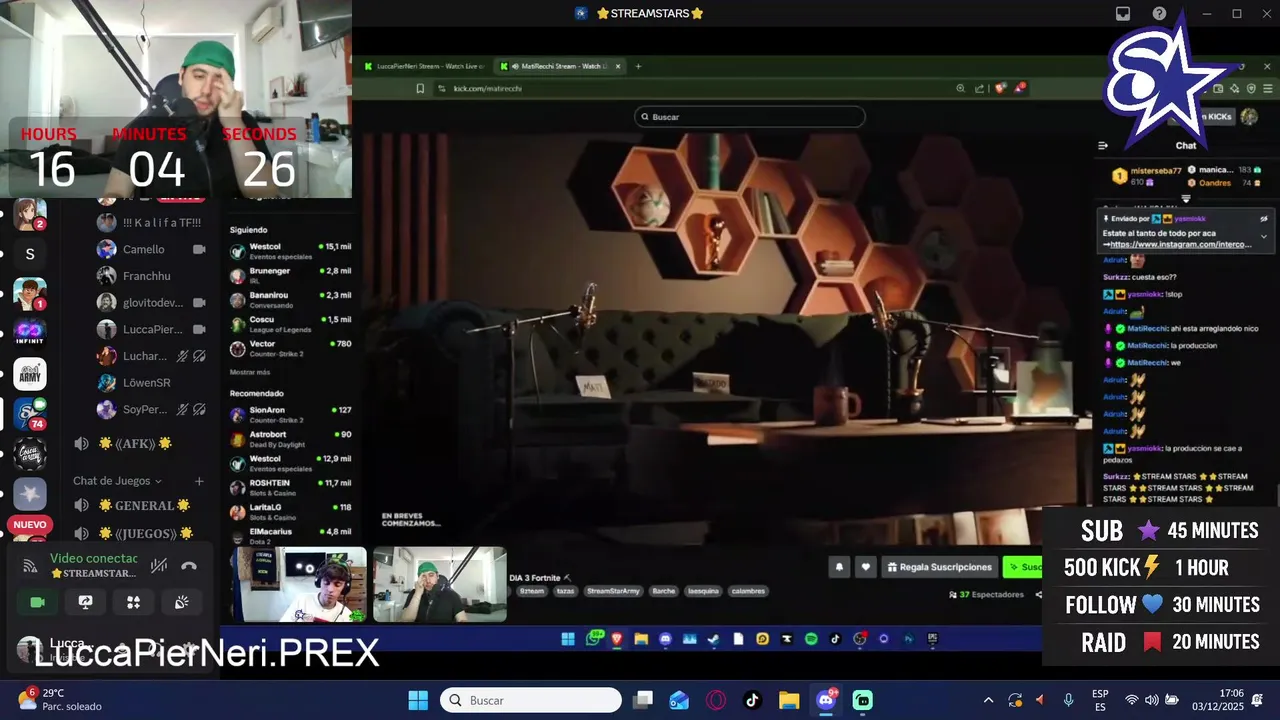The width and height of the screenshot is (1280, 720).
Task: Open Discord inbox icon in title bar
Action: [1123, 13]
